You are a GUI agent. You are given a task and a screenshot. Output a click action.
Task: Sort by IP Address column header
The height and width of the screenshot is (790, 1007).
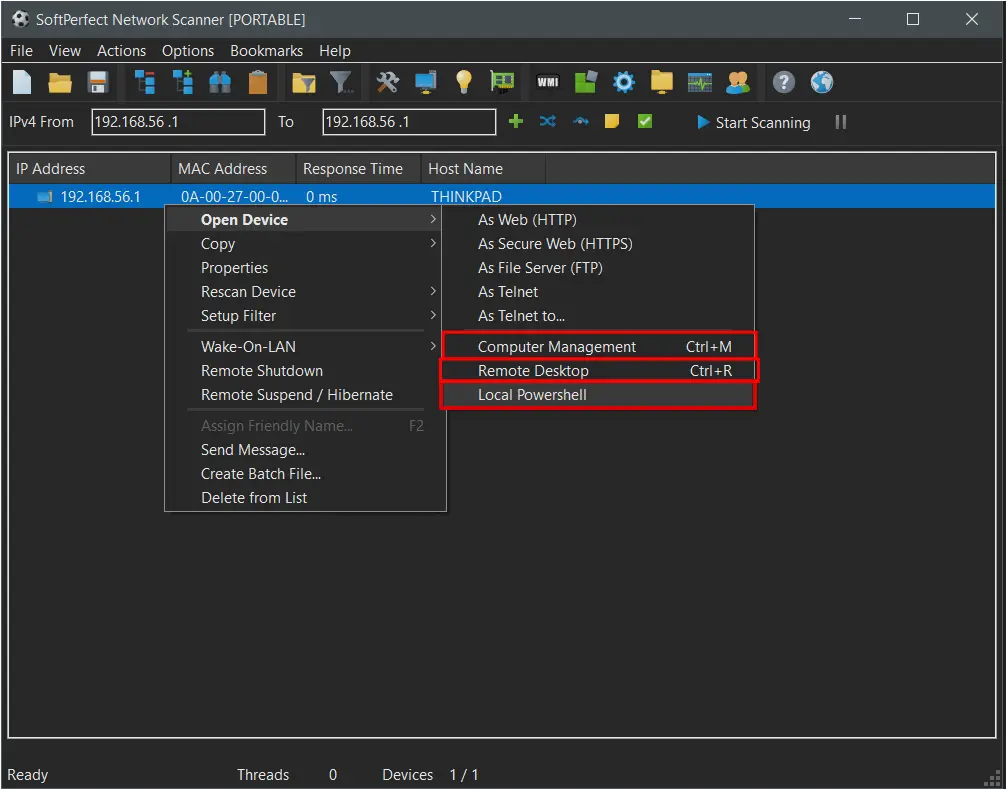(x=90, y=169)
